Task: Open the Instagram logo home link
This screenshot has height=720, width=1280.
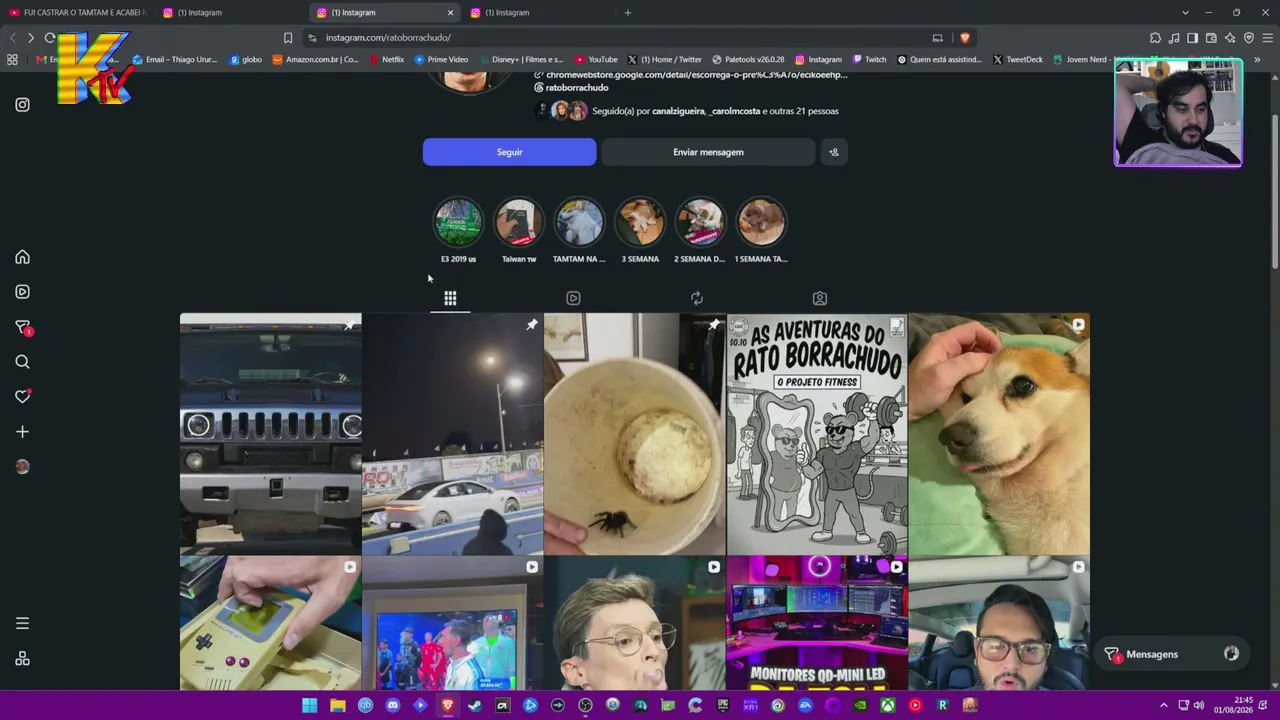Action: pyautogui.click(x=22, y=105)
